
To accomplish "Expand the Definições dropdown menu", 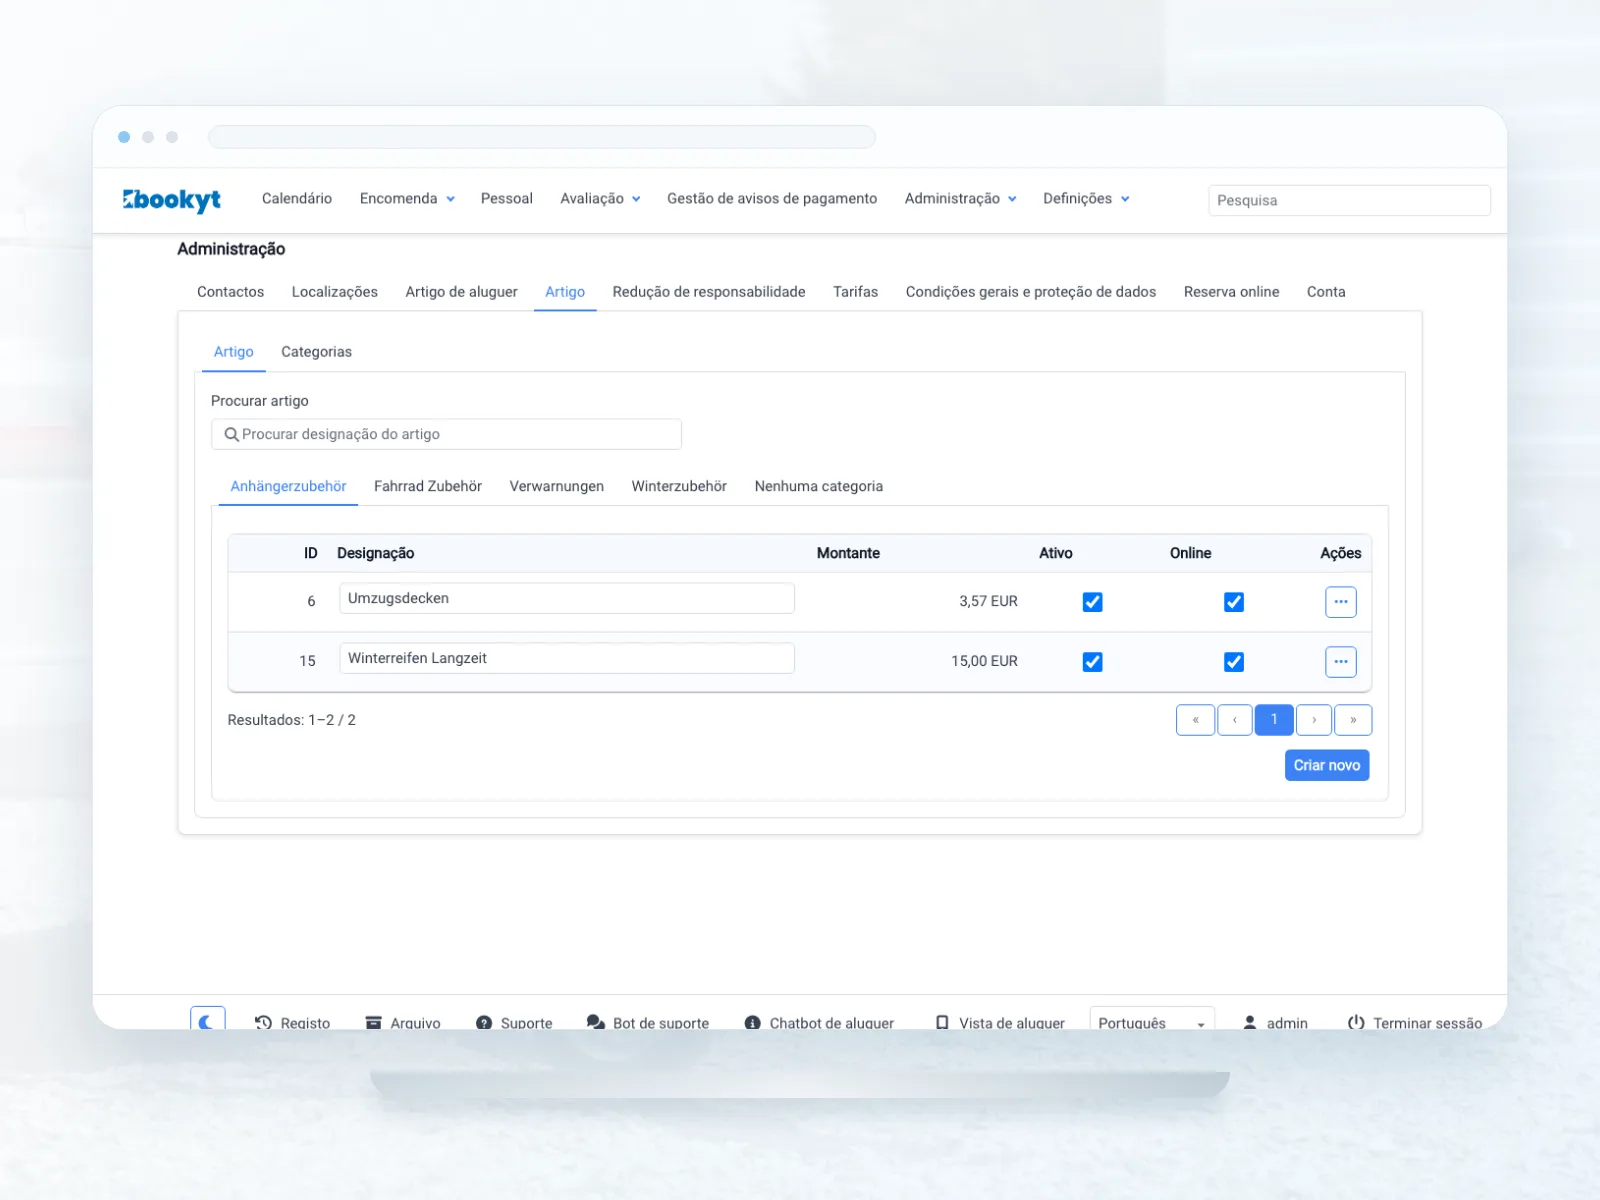I will (1086, 199).
